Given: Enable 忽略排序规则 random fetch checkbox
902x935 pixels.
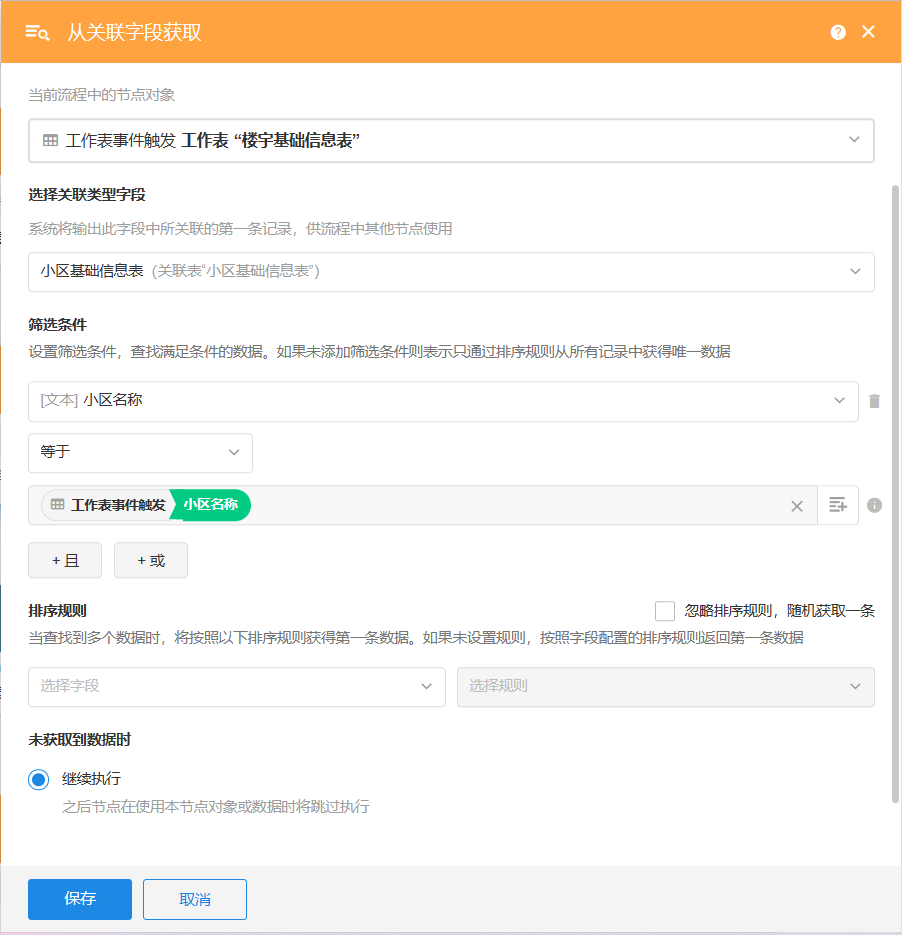Looking at the screenshot, I should click(665, 611).
